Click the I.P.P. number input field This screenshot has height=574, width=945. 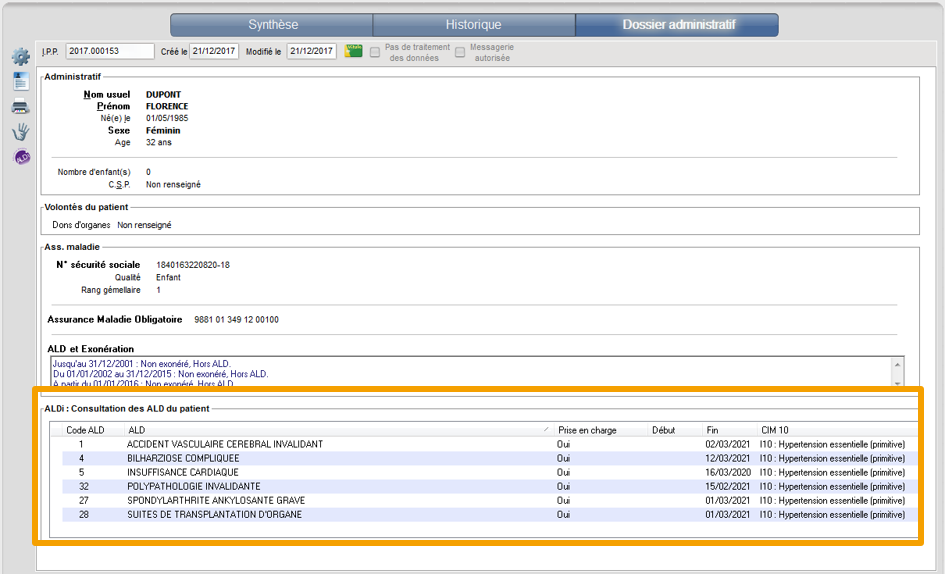110,52
